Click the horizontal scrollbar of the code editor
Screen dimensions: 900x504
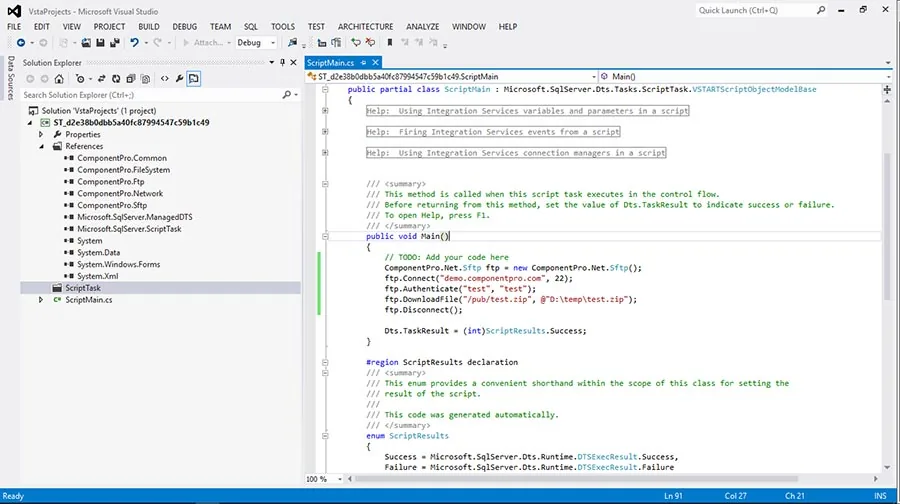click(x=576, y=479)
